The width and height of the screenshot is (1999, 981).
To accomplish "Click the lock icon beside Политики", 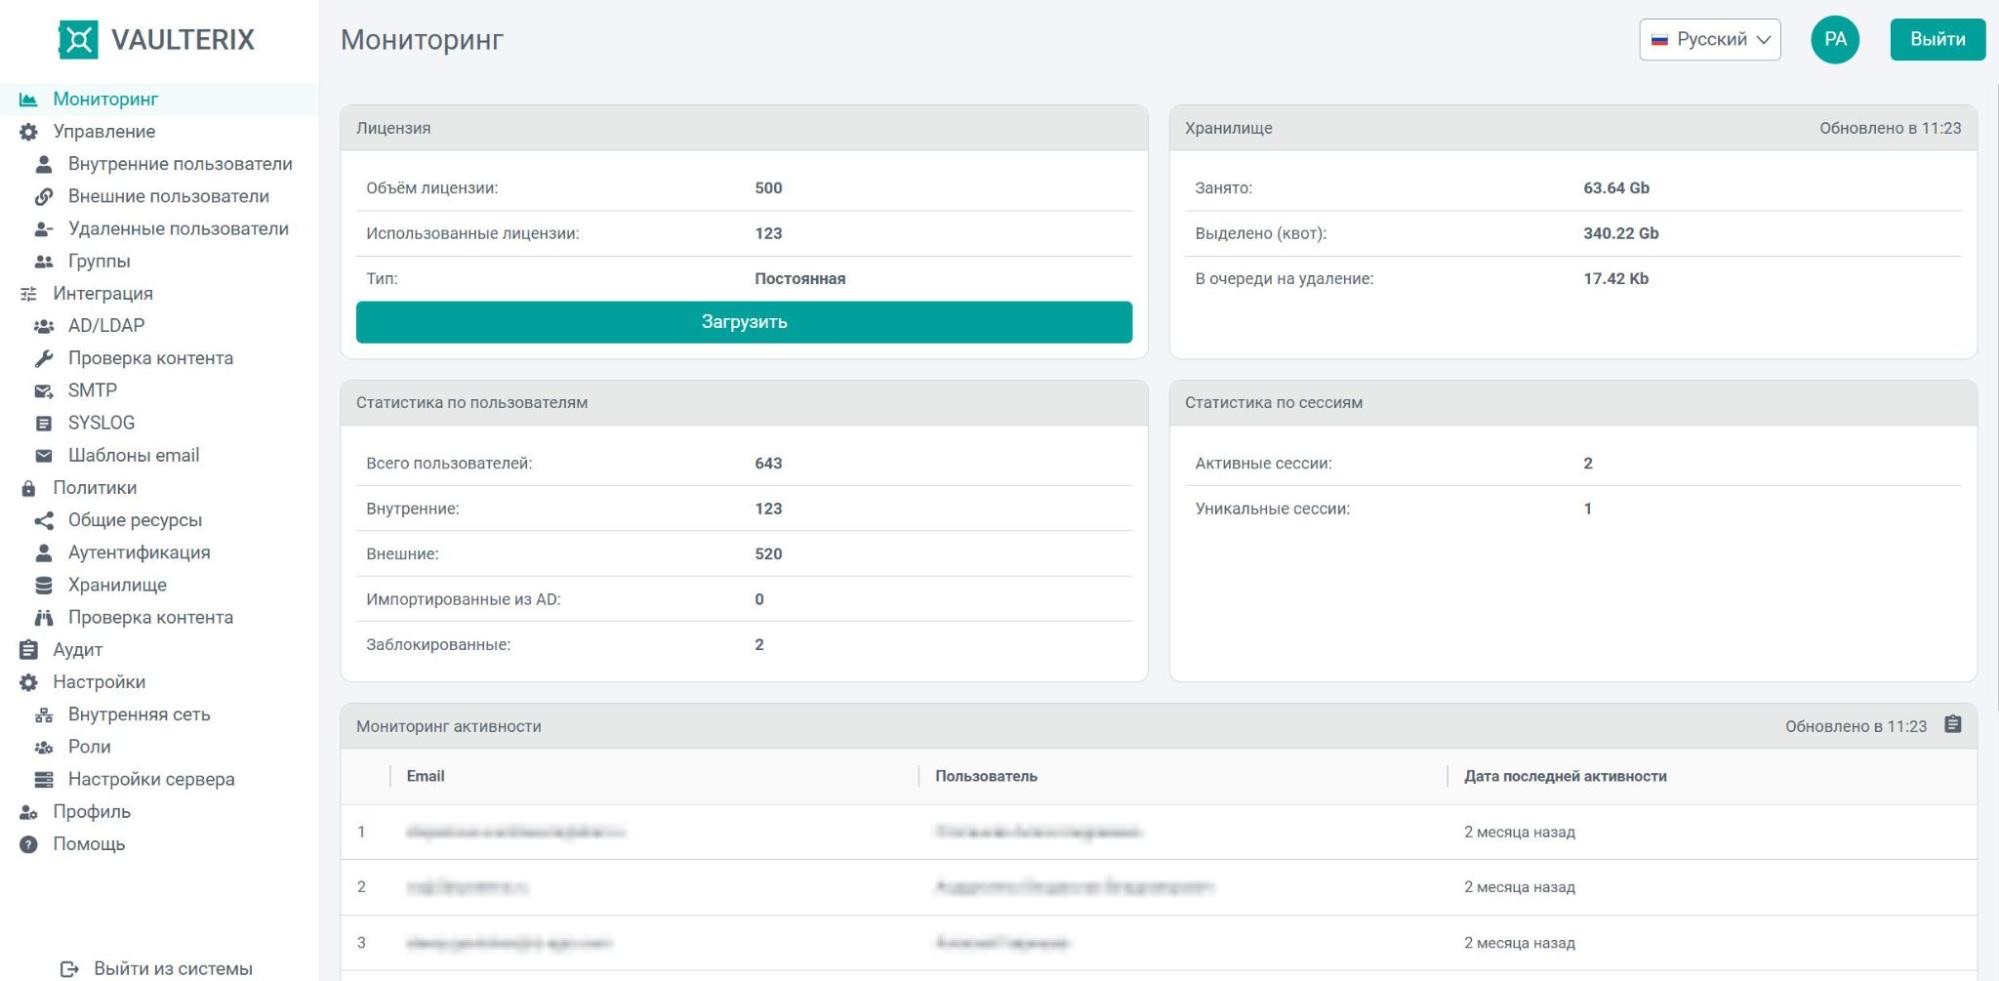I will 29,488.
